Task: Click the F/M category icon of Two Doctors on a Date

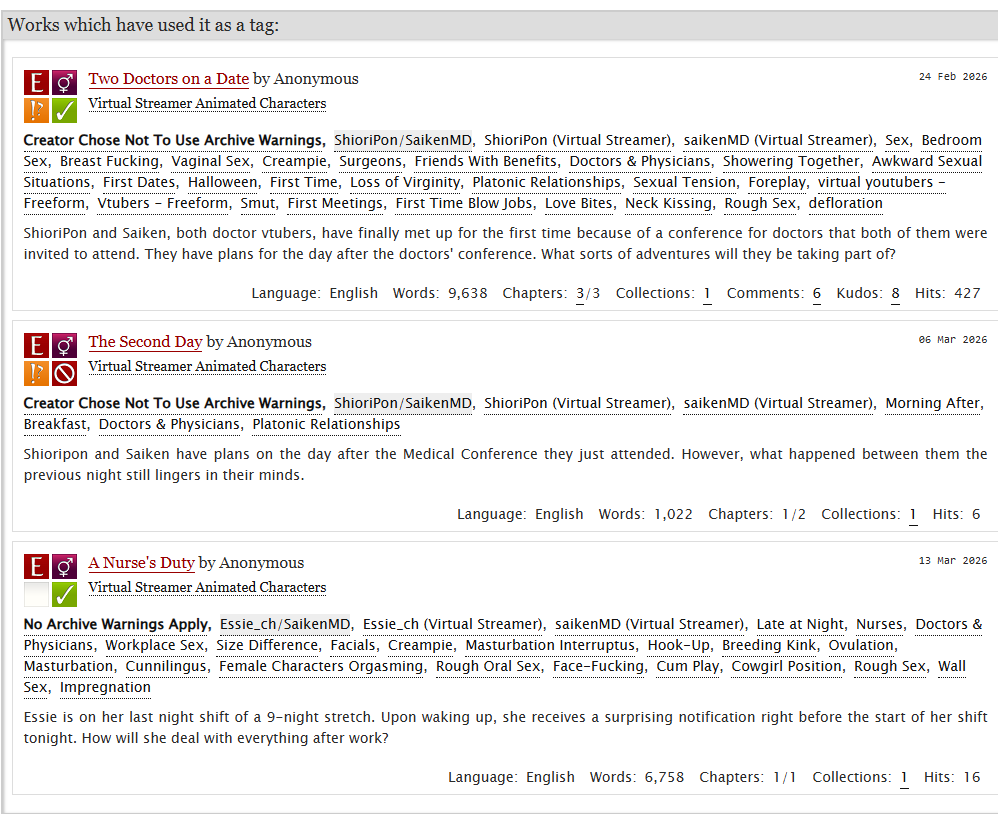Action: click(x=64, y=83)
